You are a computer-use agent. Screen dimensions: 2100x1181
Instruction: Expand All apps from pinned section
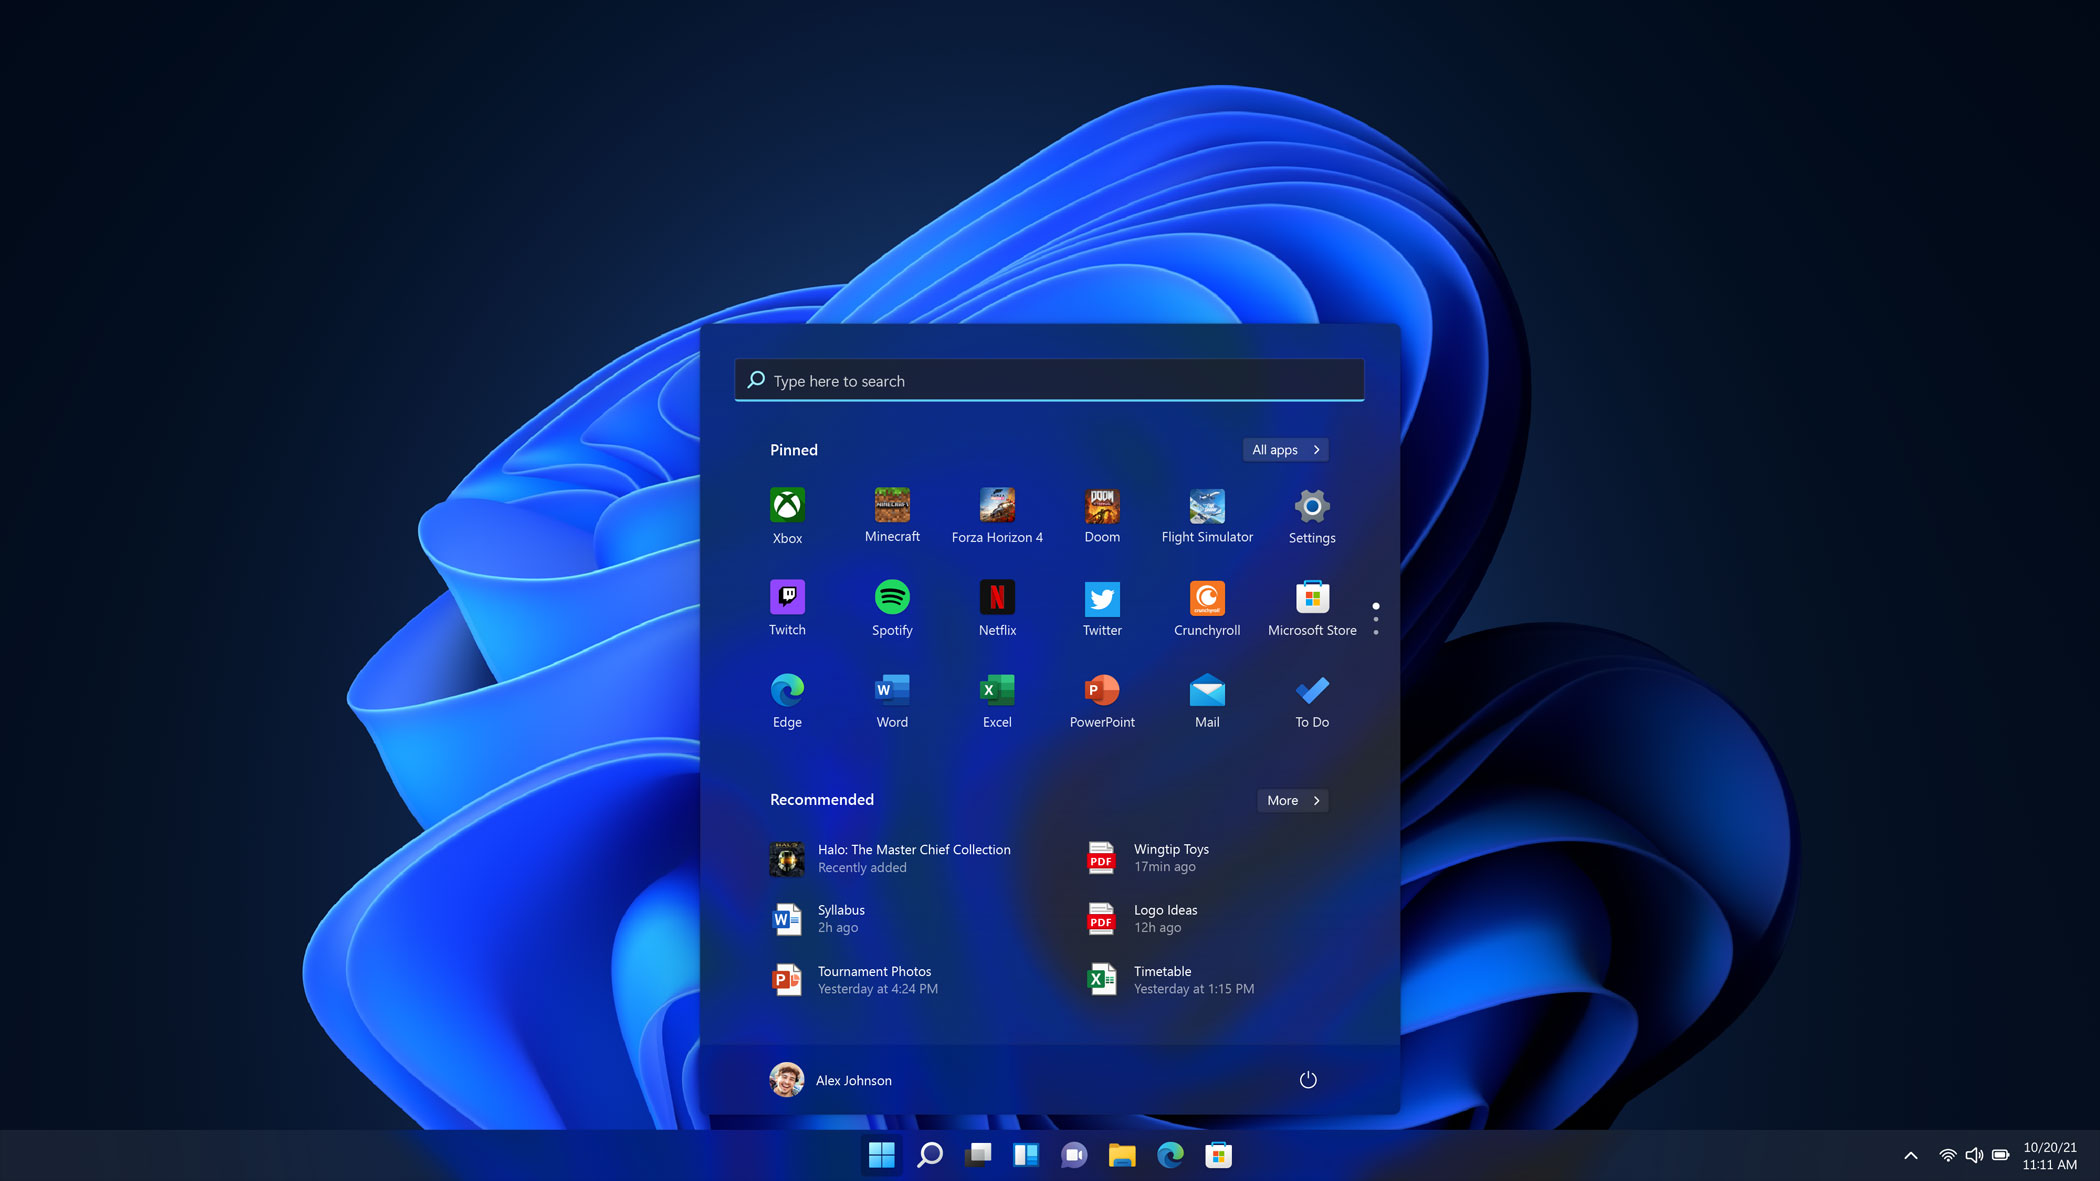pos(1285,448)
